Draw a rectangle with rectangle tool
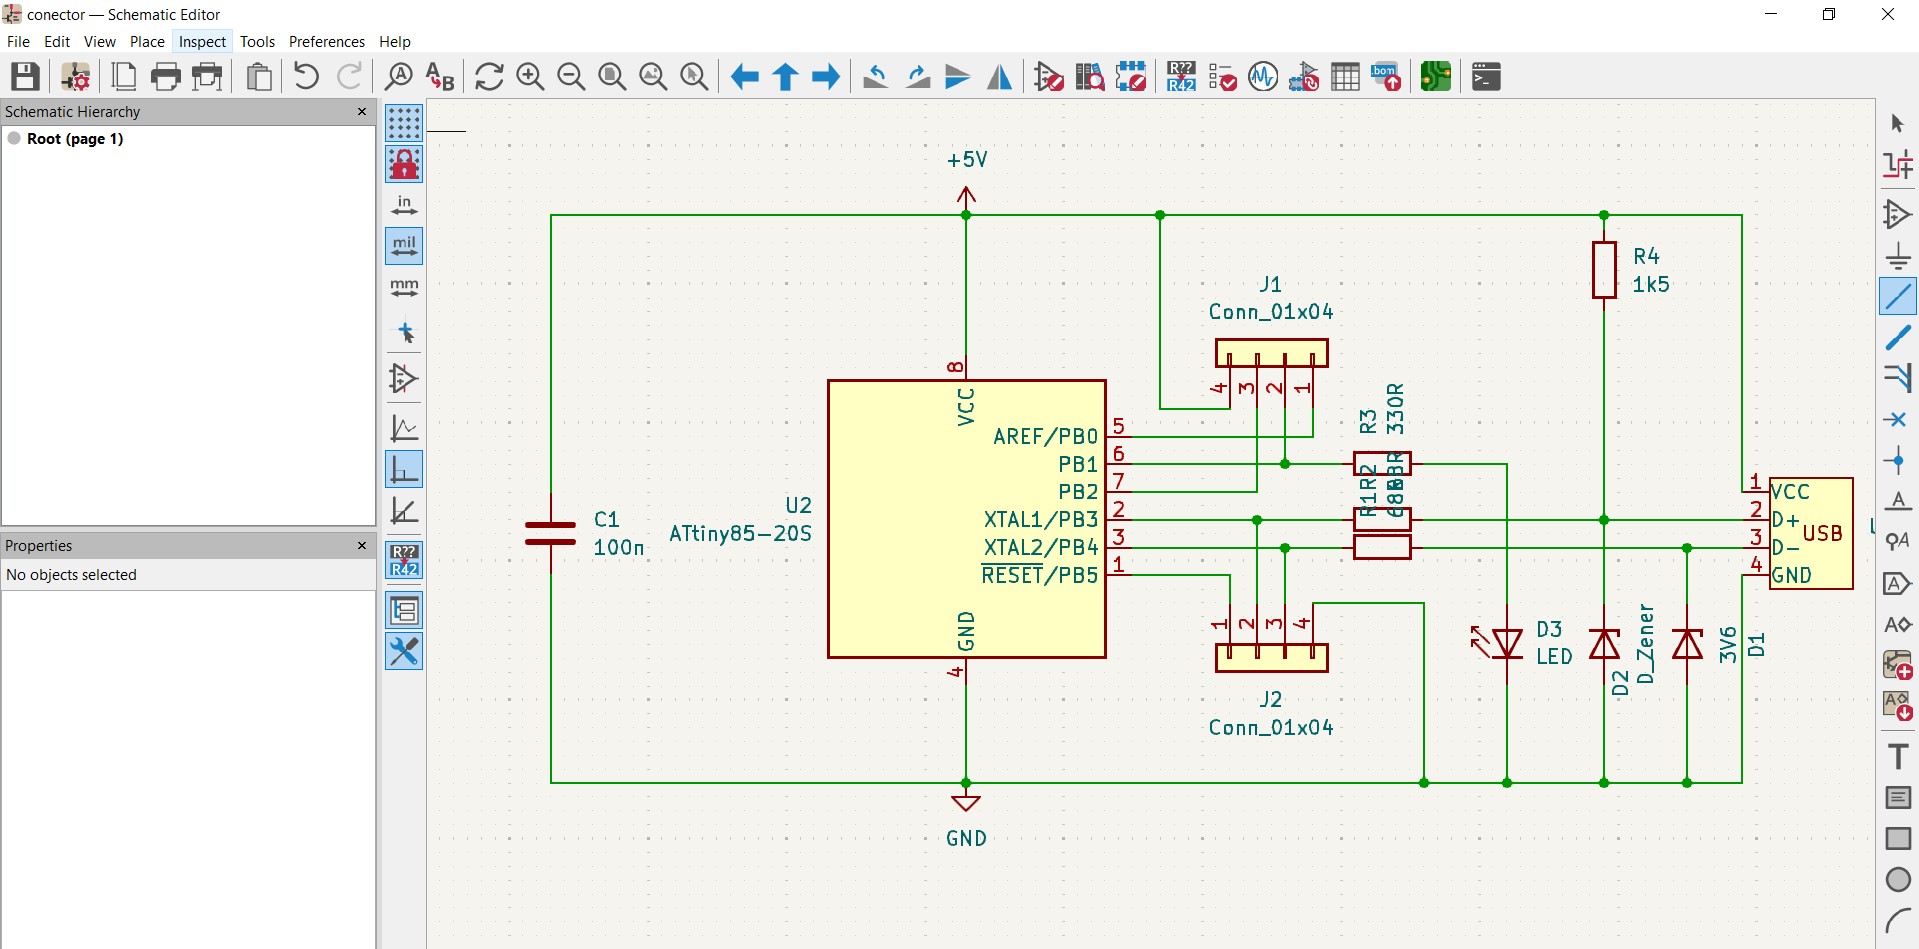This screenshot has width=1919, height=949. 1897,838
